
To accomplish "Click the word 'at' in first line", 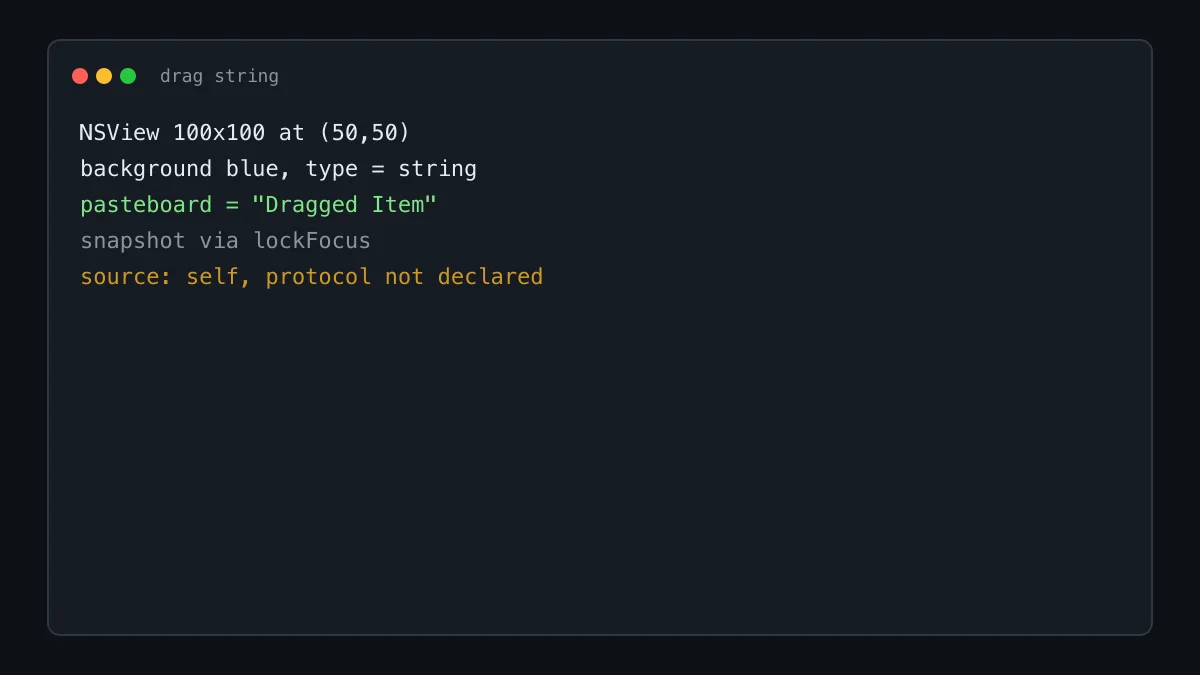I will (x=292, y=132).
